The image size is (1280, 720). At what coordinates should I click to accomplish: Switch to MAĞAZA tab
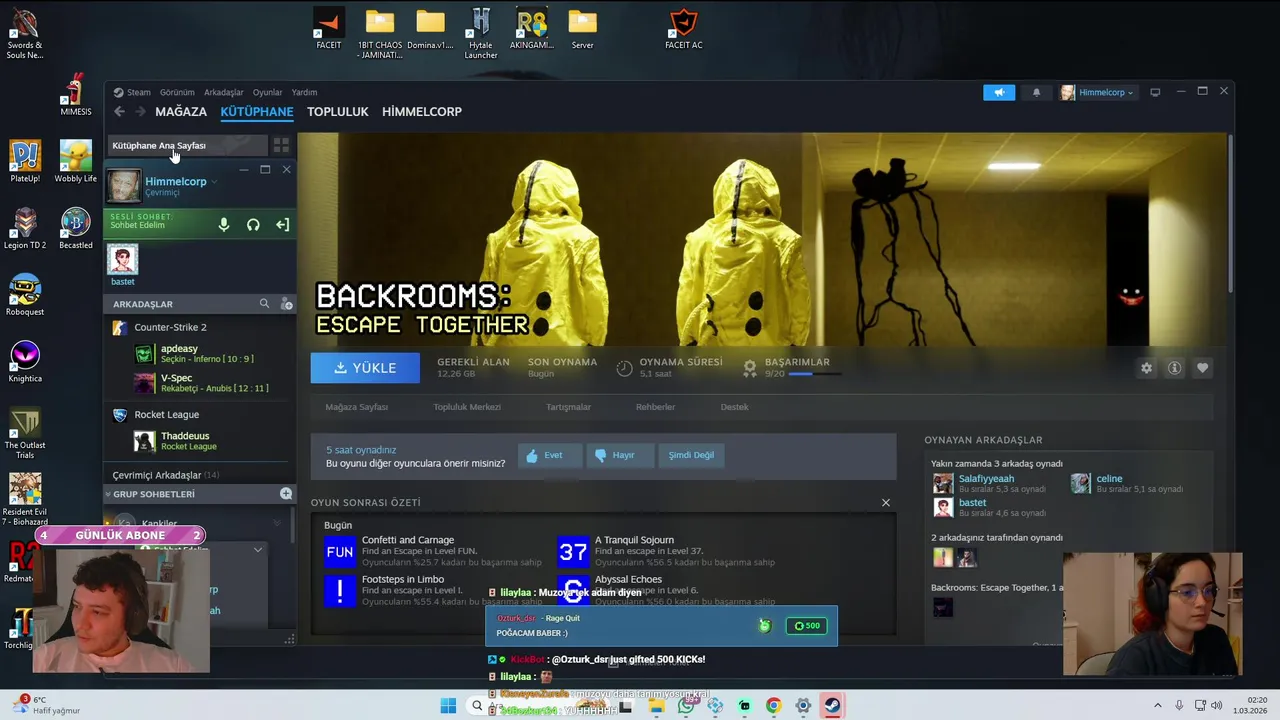[181, 112]
